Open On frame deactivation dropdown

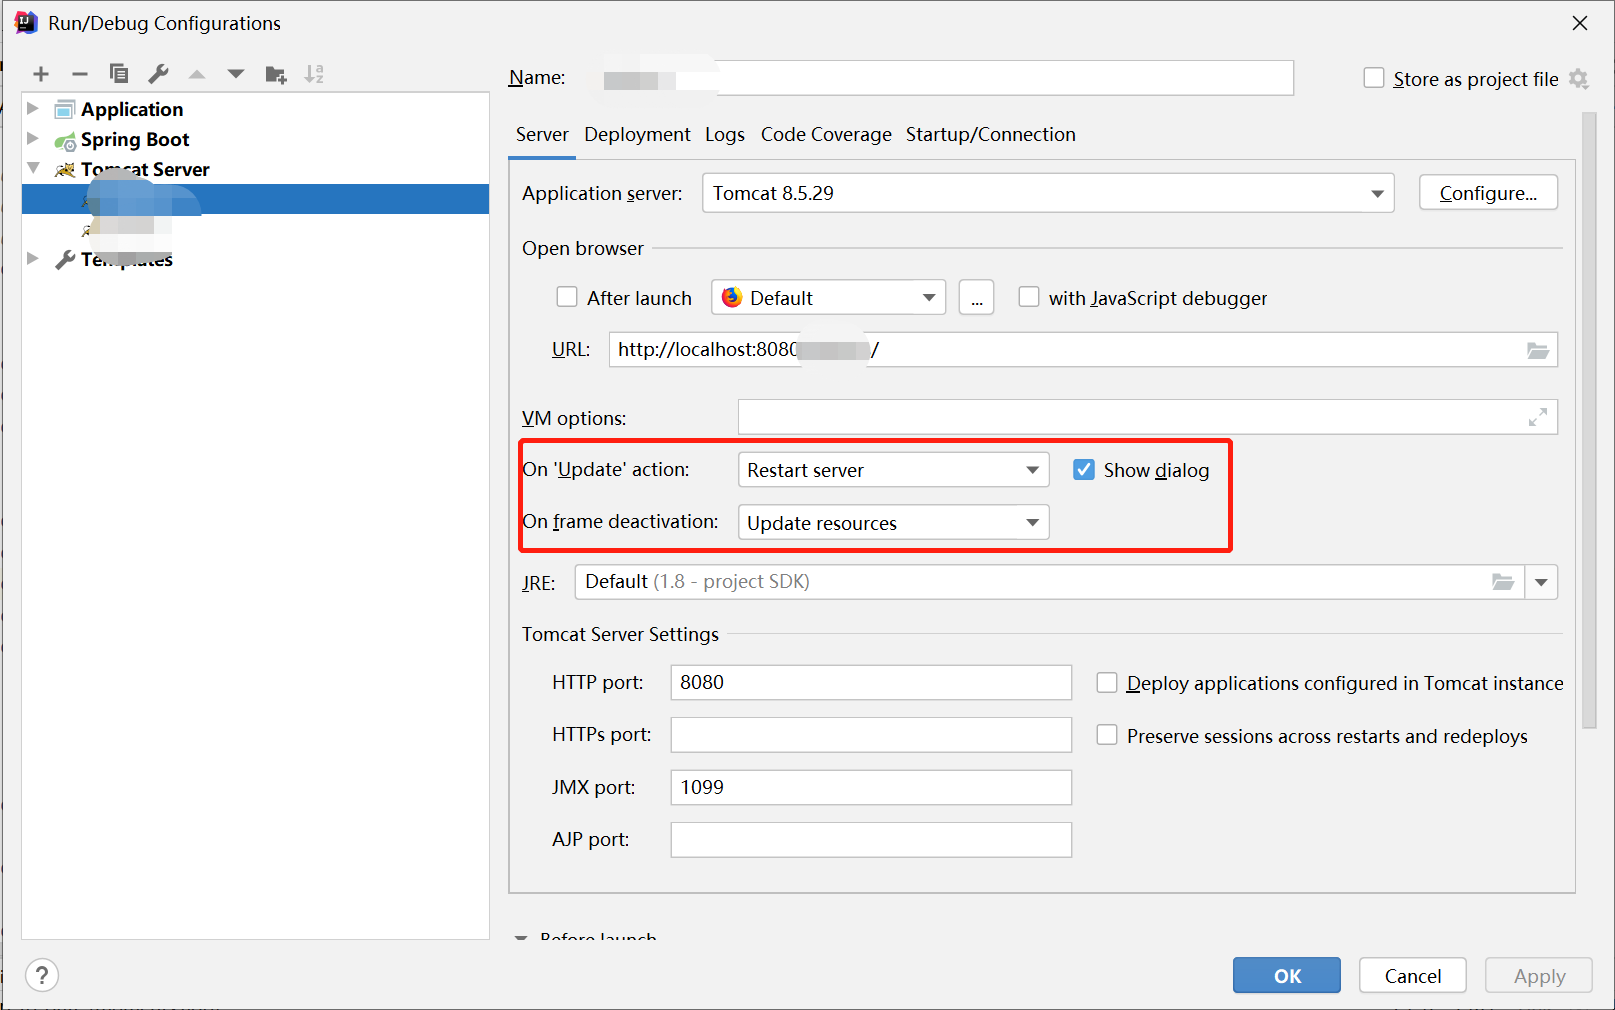coord(893,522)
